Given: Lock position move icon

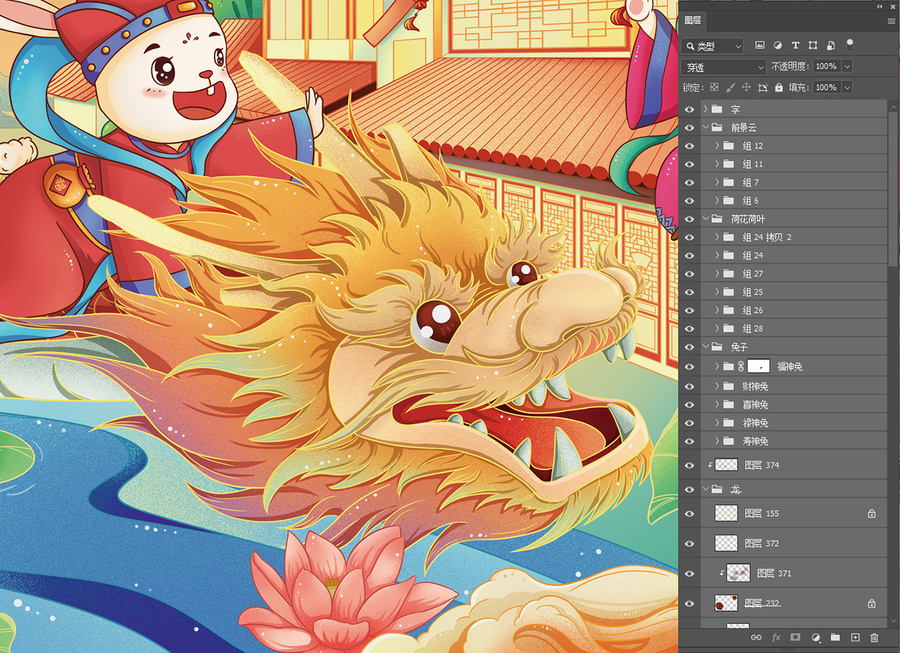Looking at the screenshot, I should (746, 87).
